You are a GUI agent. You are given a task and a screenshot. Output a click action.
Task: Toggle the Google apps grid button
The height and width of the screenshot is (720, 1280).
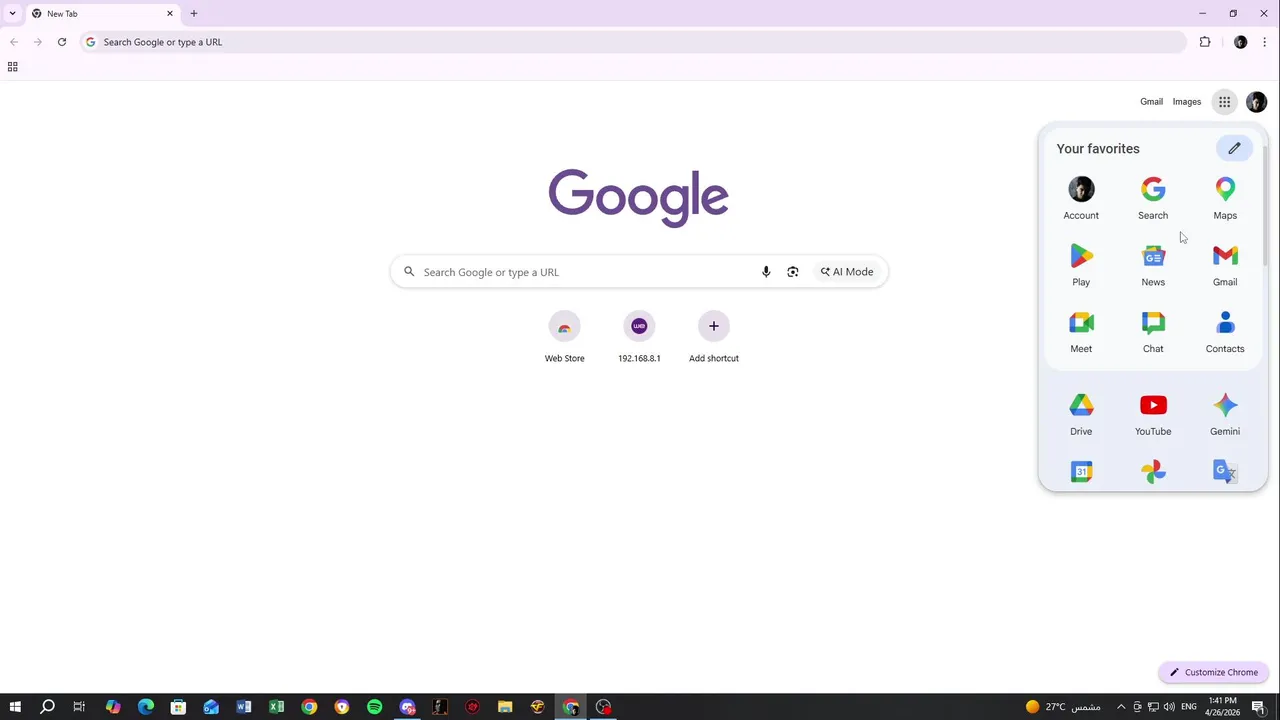(x=1224, y=101)
